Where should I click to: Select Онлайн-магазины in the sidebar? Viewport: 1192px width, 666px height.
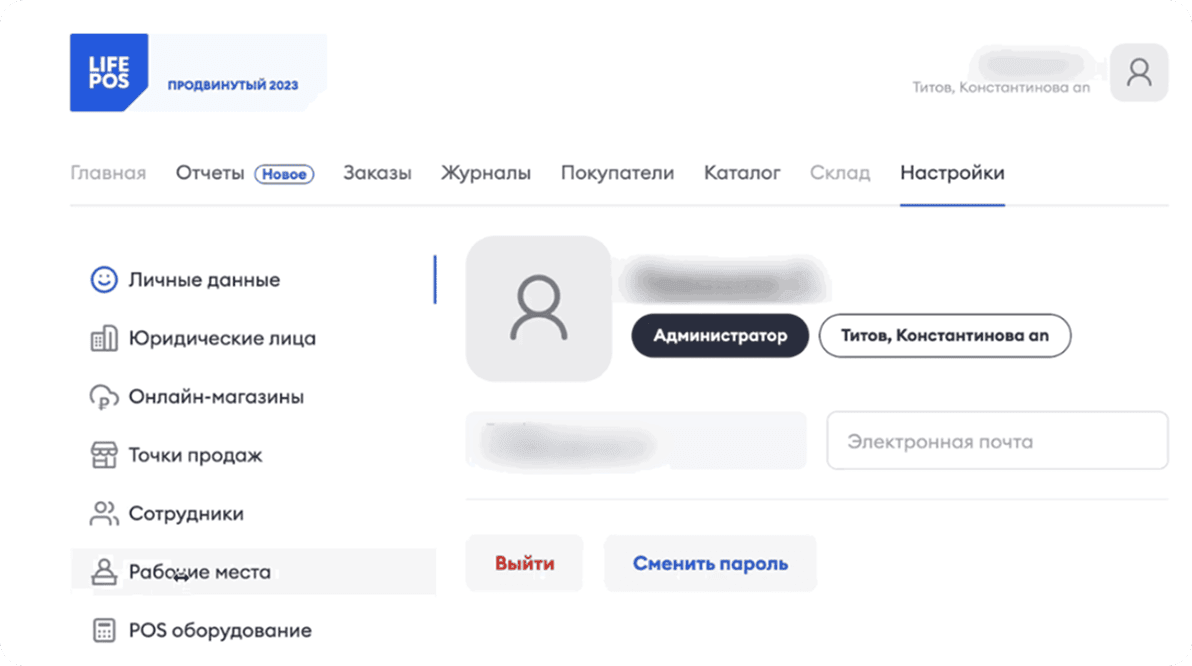[253, 397]
